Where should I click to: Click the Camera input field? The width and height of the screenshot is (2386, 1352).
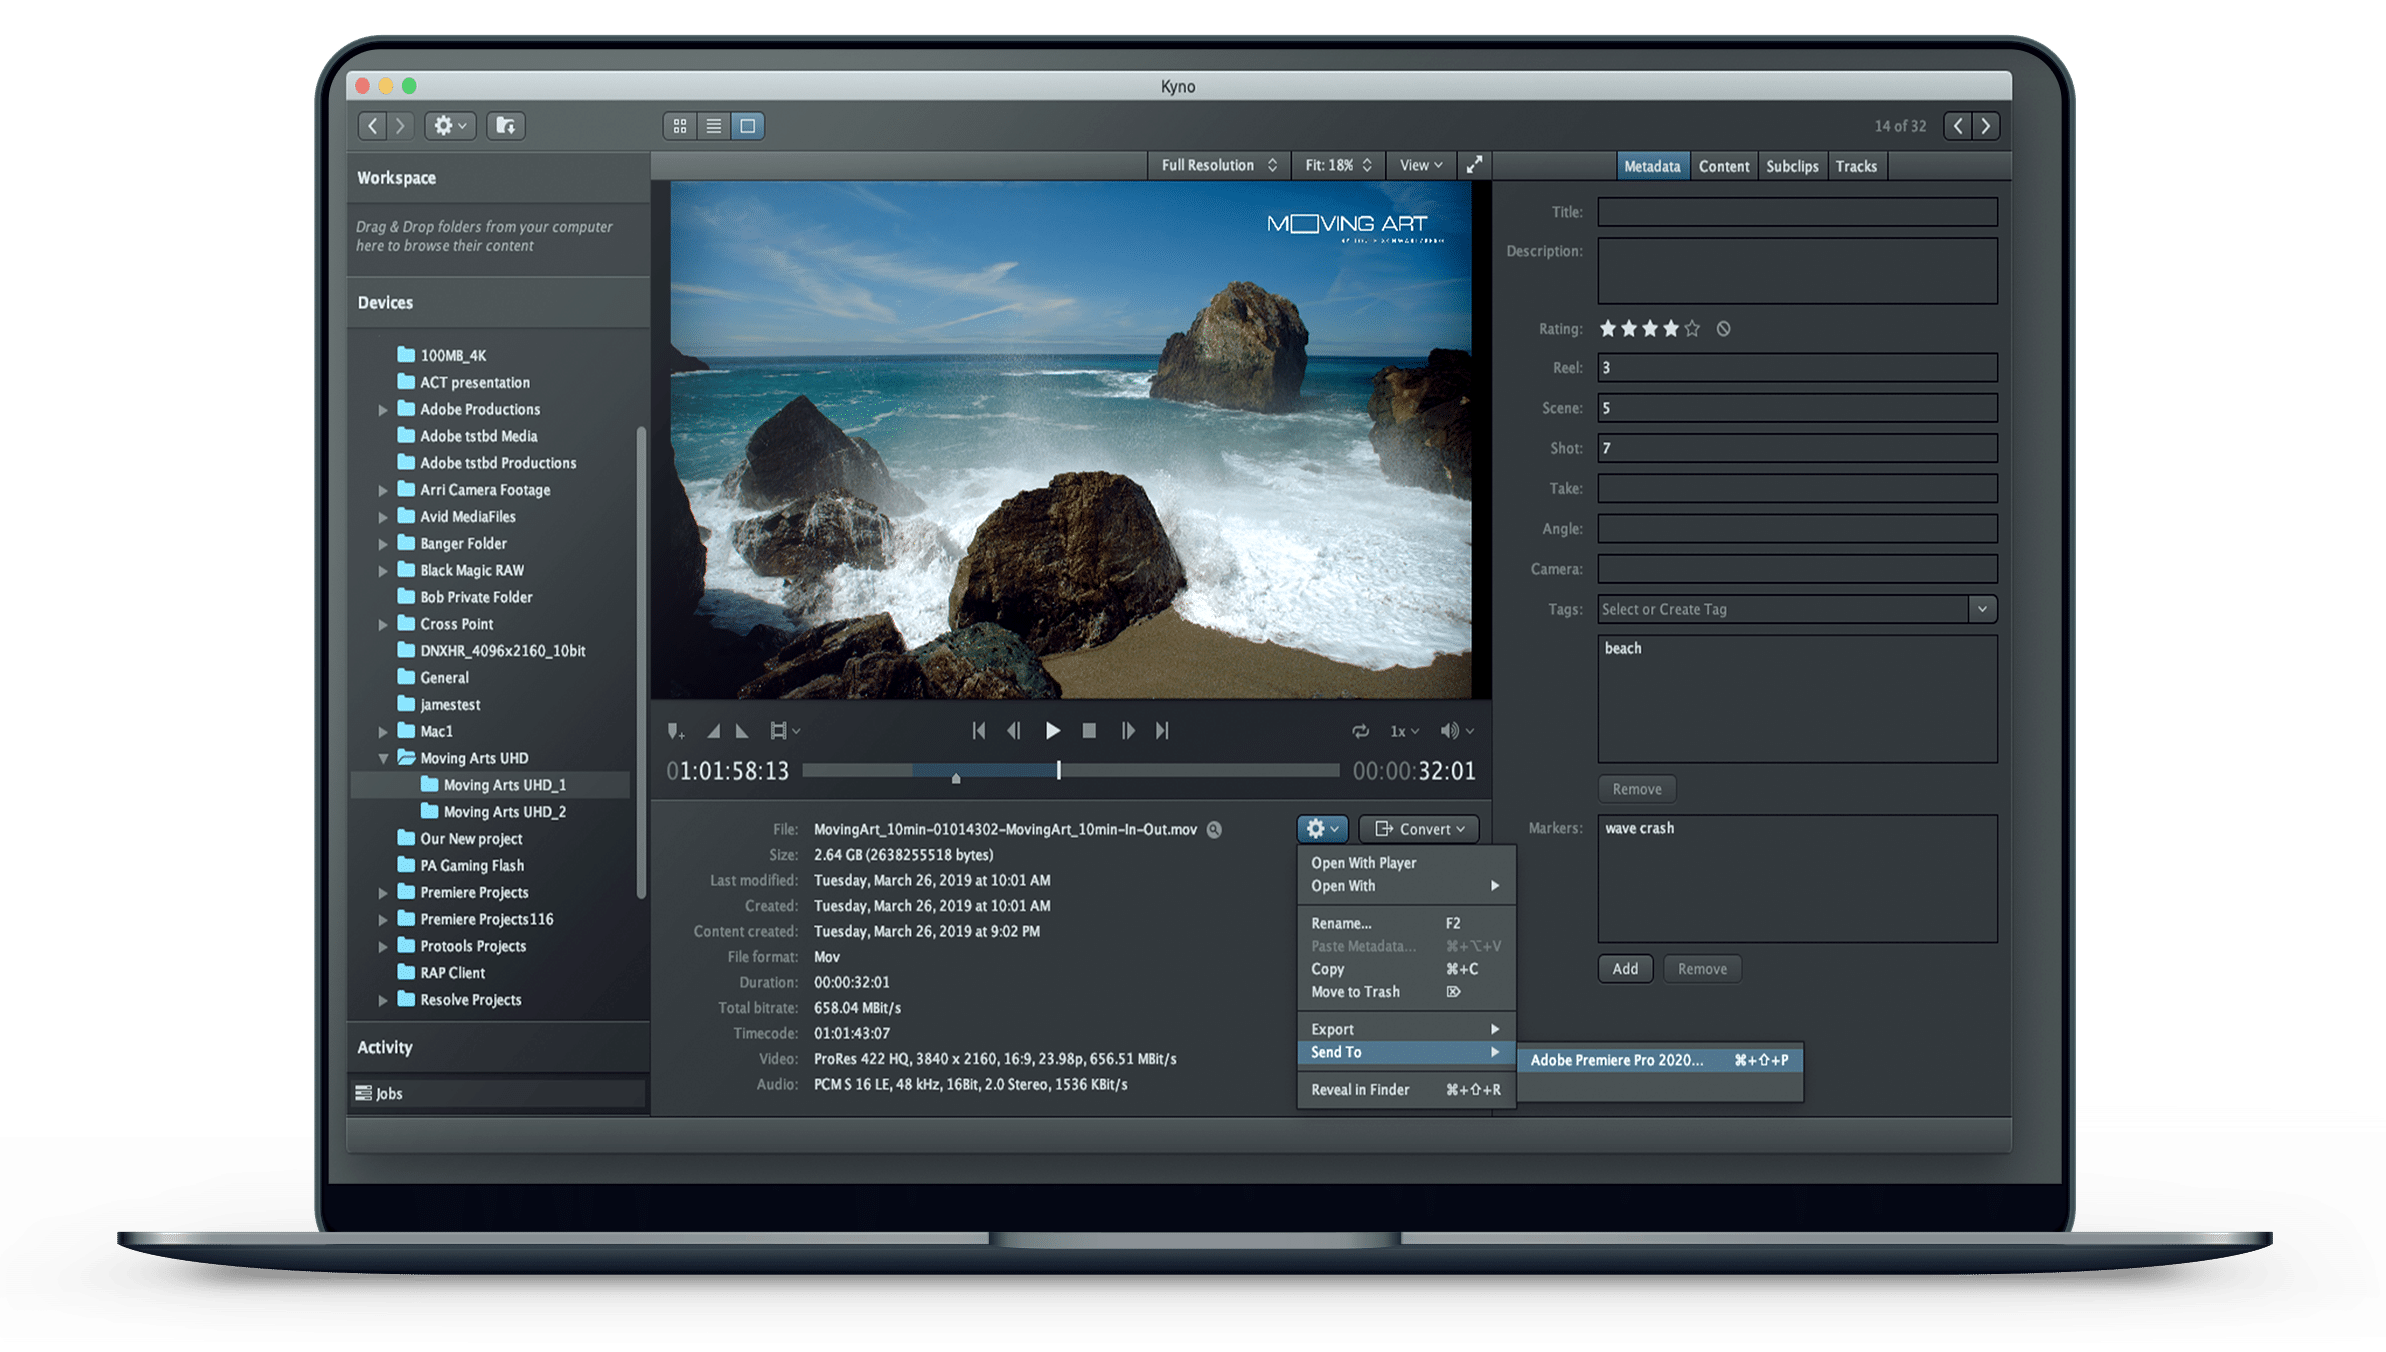click(x=1797, y=569)
